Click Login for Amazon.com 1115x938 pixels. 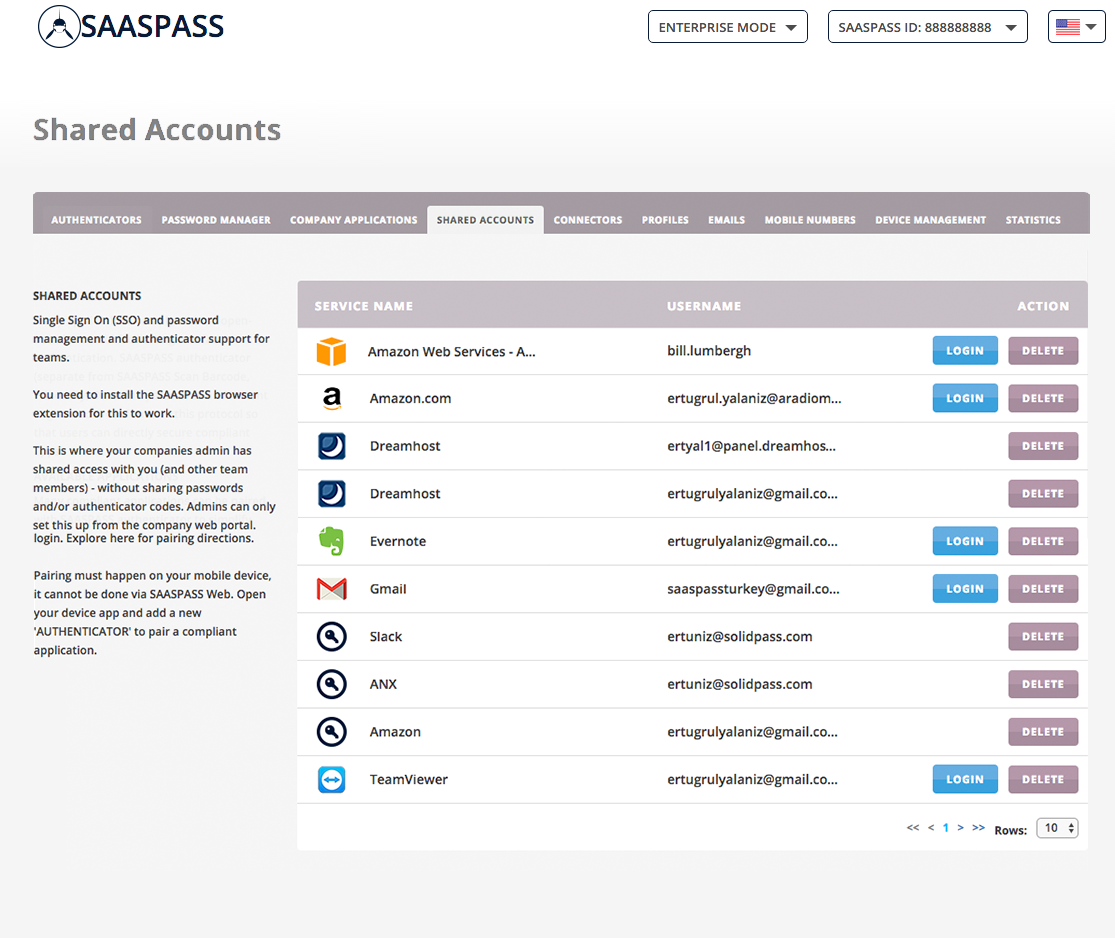pyautogui.click(x=965, y=398)
